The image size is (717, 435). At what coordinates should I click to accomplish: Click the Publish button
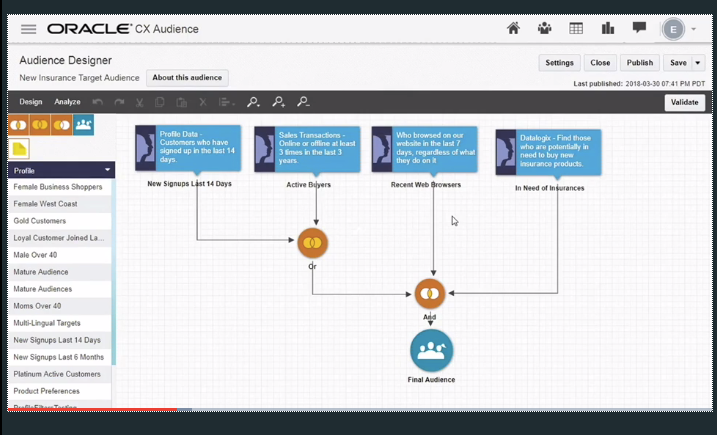tap(639, 62)
